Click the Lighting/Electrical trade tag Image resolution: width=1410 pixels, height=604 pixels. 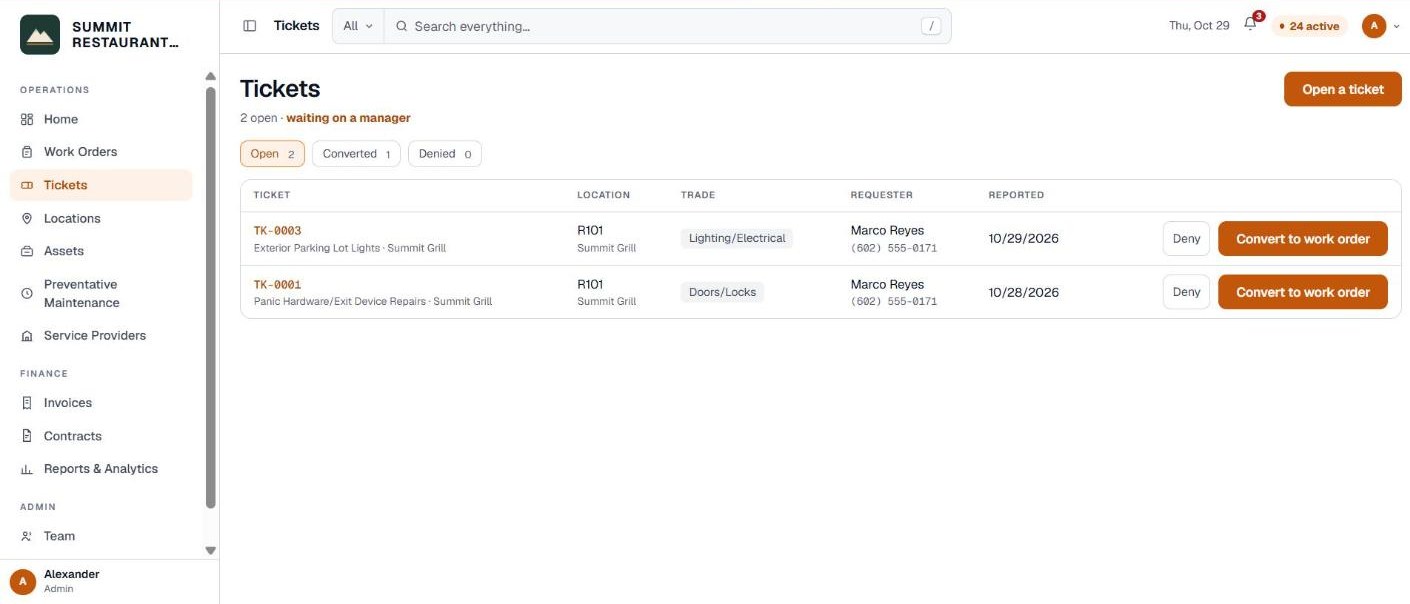tap(737, 239)
